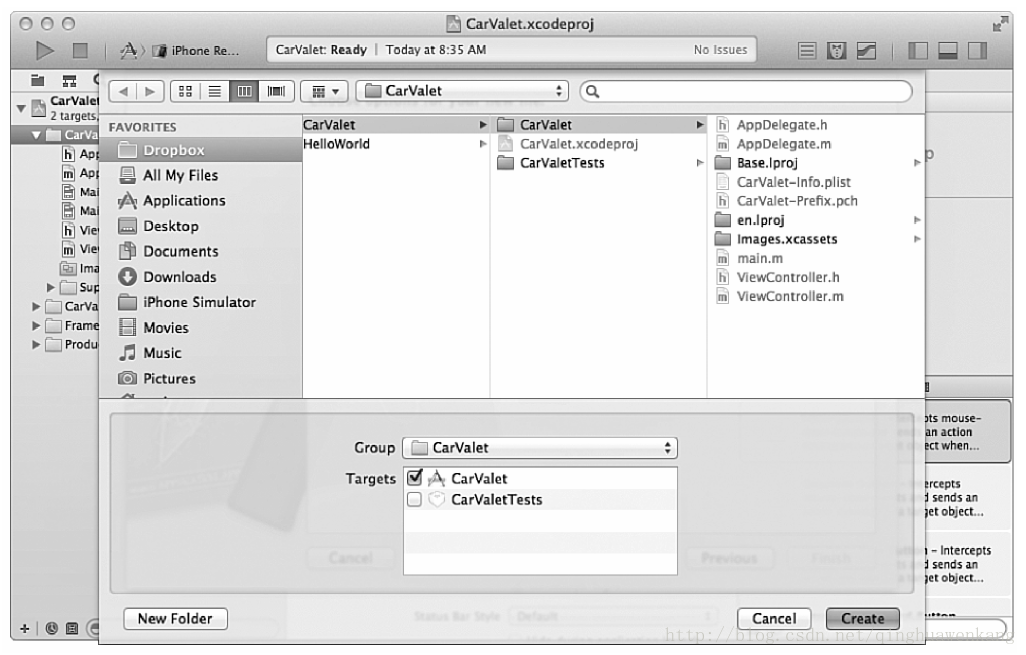Open the Project navigator folder icon
This screenshot has height=655, width=1026.
pyautogui.click(x=38, y=80)
